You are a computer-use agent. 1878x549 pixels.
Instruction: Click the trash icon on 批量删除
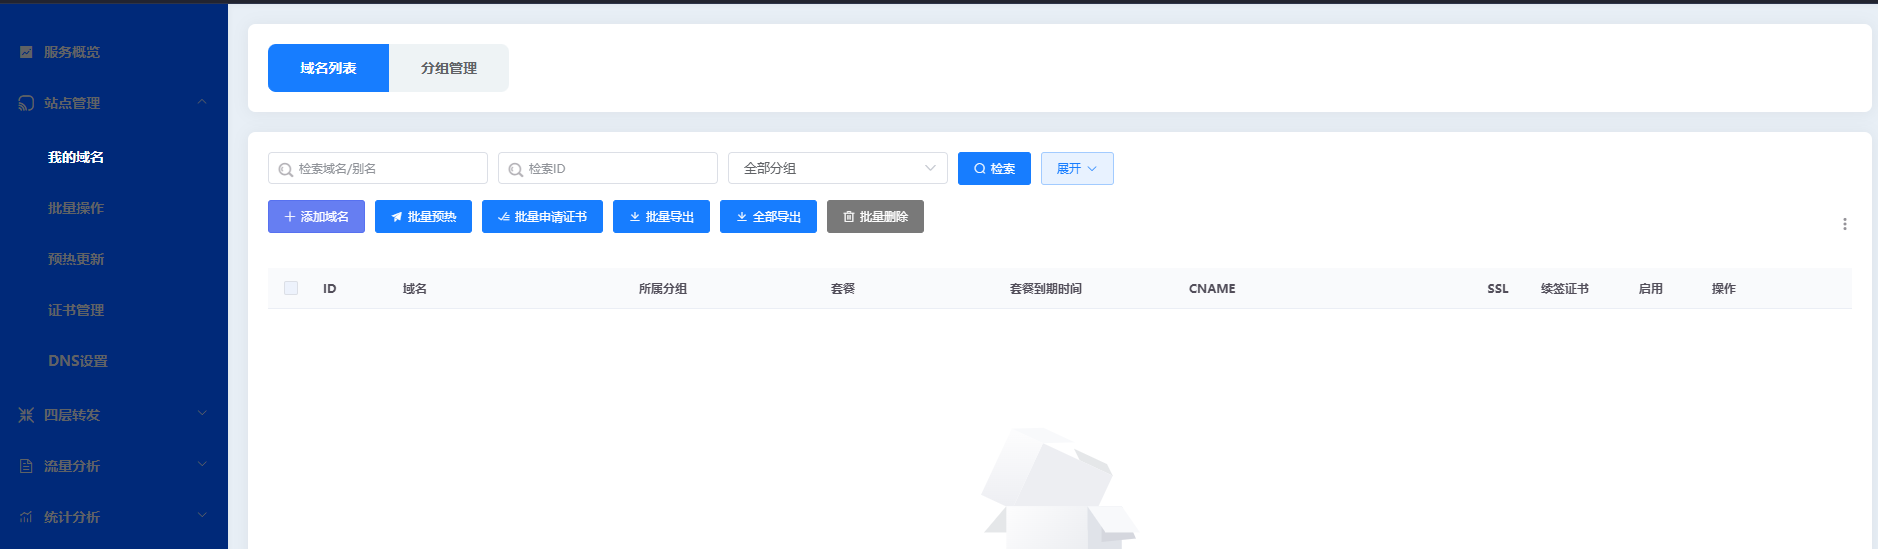click(848, 217)
